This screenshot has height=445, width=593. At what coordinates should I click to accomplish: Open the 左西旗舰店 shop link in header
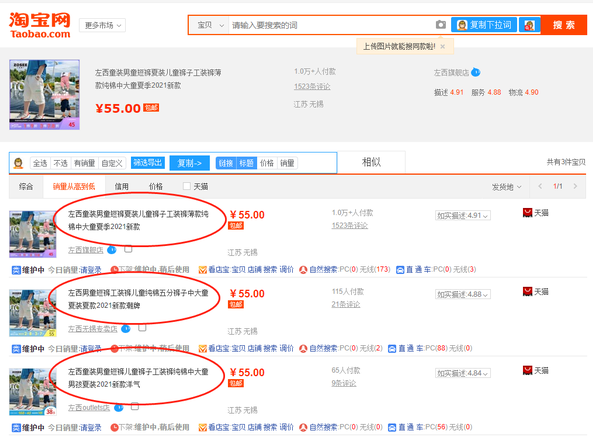pos(451,72)
